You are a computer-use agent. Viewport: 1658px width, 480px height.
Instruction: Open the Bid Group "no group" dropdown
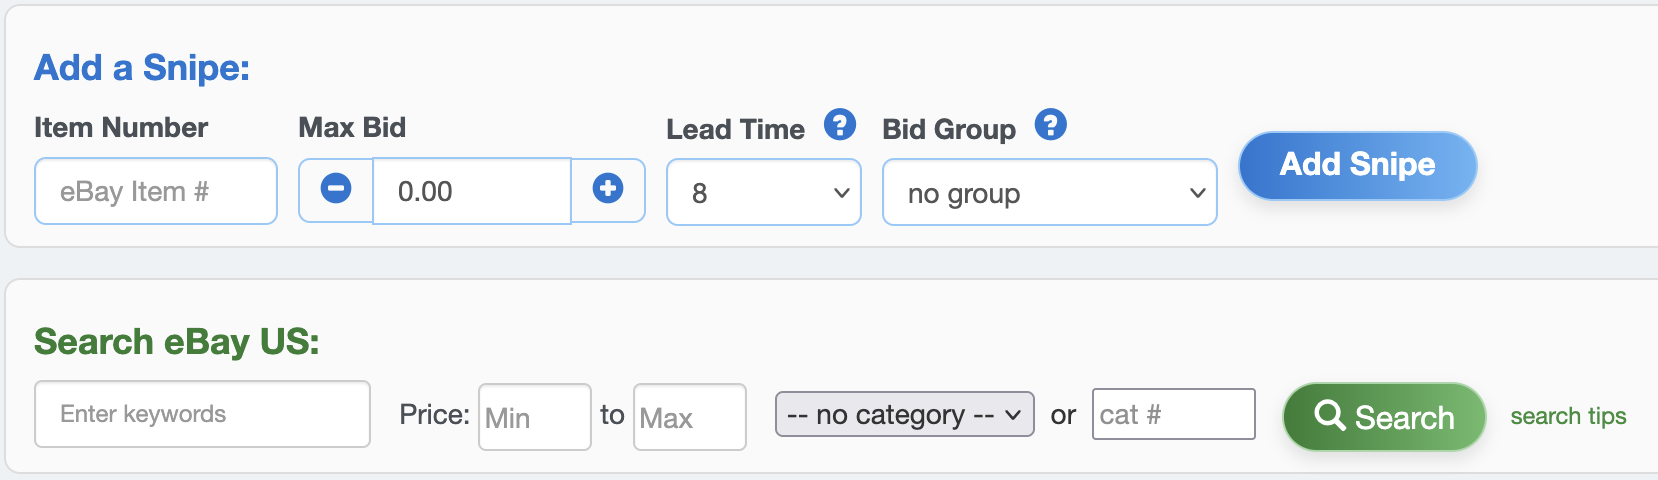point(1049,192)
